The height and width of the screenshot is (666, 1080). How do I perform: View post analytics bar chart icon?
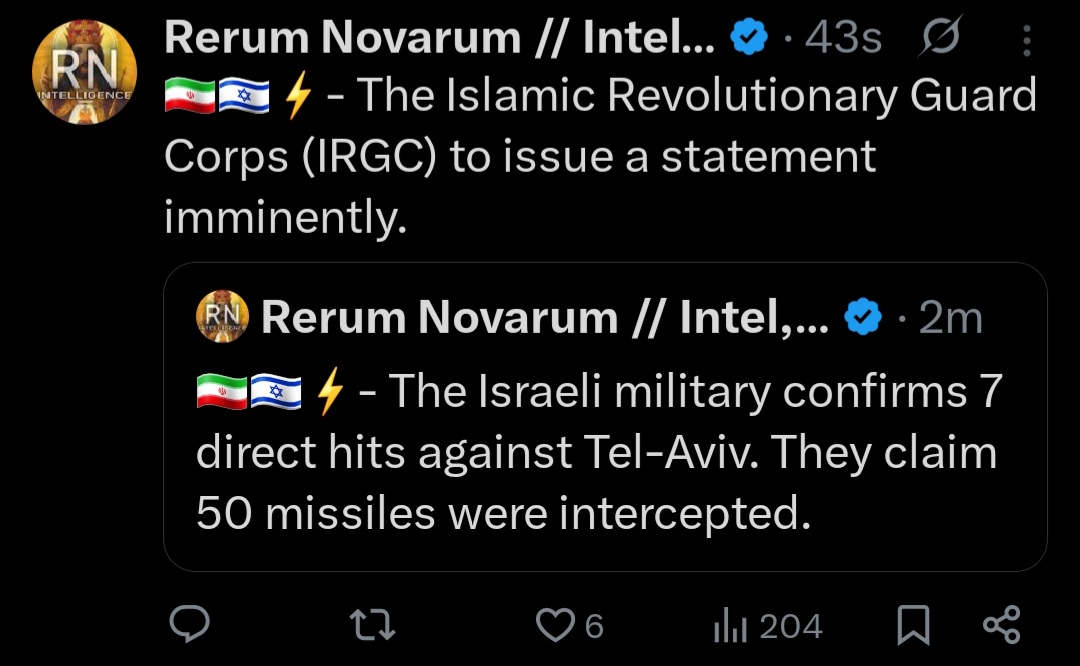point(731,625)
